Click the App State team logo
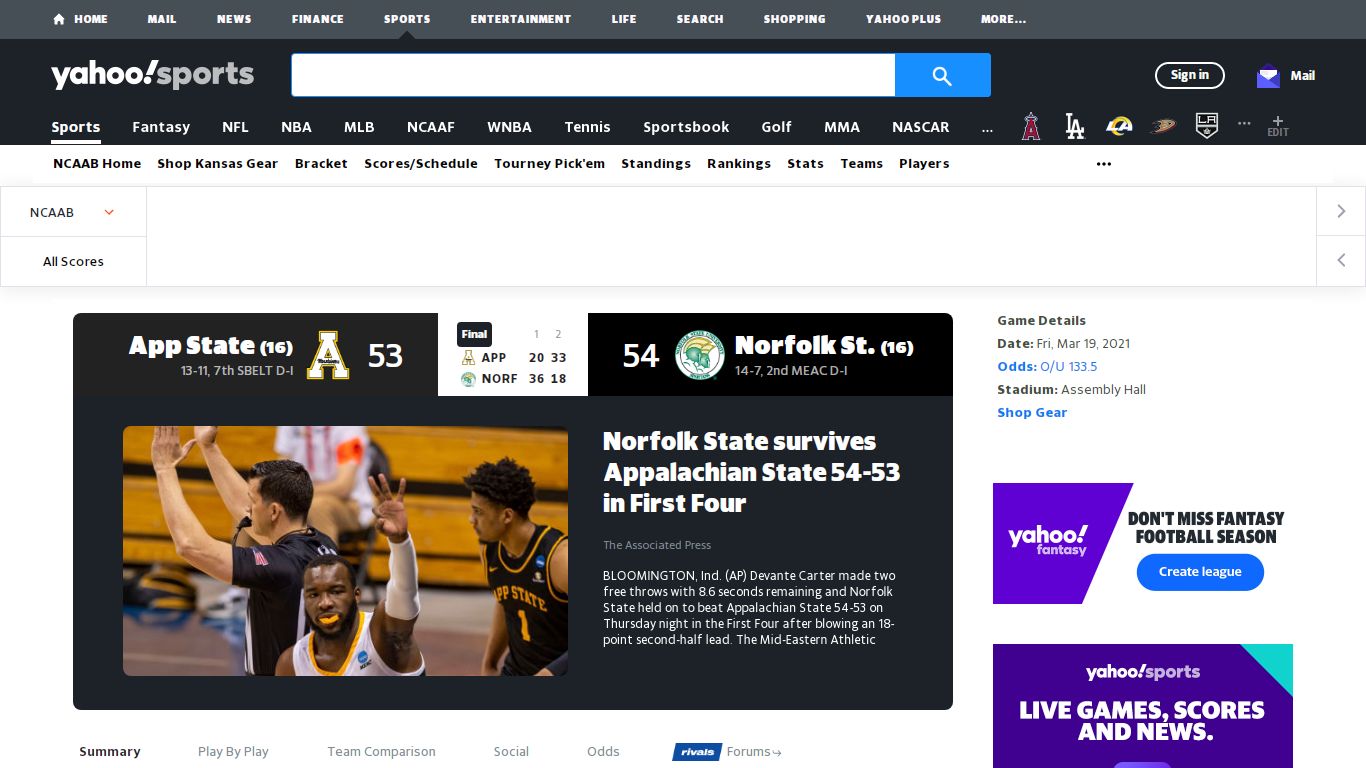Viewport: 1366px width, 768px height. coord(327,355)
